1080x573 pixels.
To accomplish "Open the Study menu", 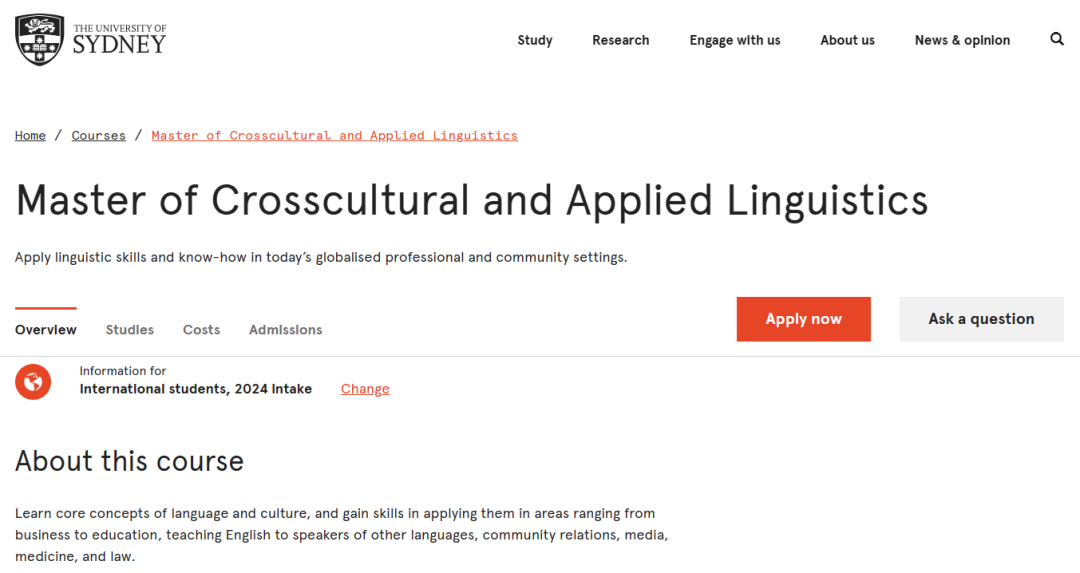I will 535,41.
